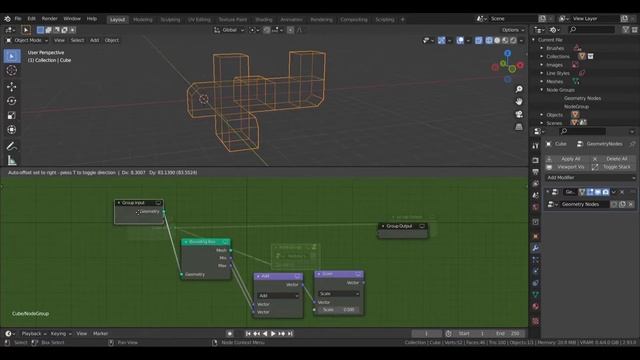Click the outliner filter funnel icon

(x=625, y=29)
